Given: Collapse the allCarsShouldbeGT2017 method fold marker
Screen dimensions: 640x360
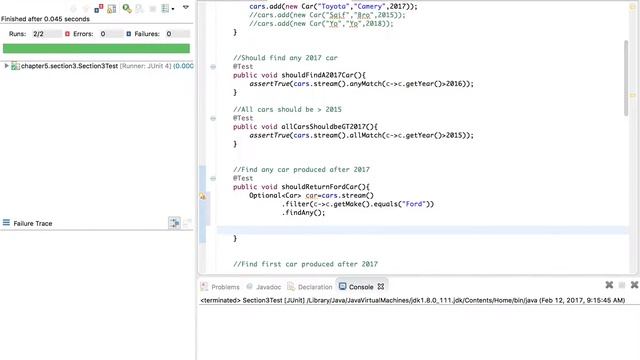Looking at the screenshot, I should [x=213, y=118].
